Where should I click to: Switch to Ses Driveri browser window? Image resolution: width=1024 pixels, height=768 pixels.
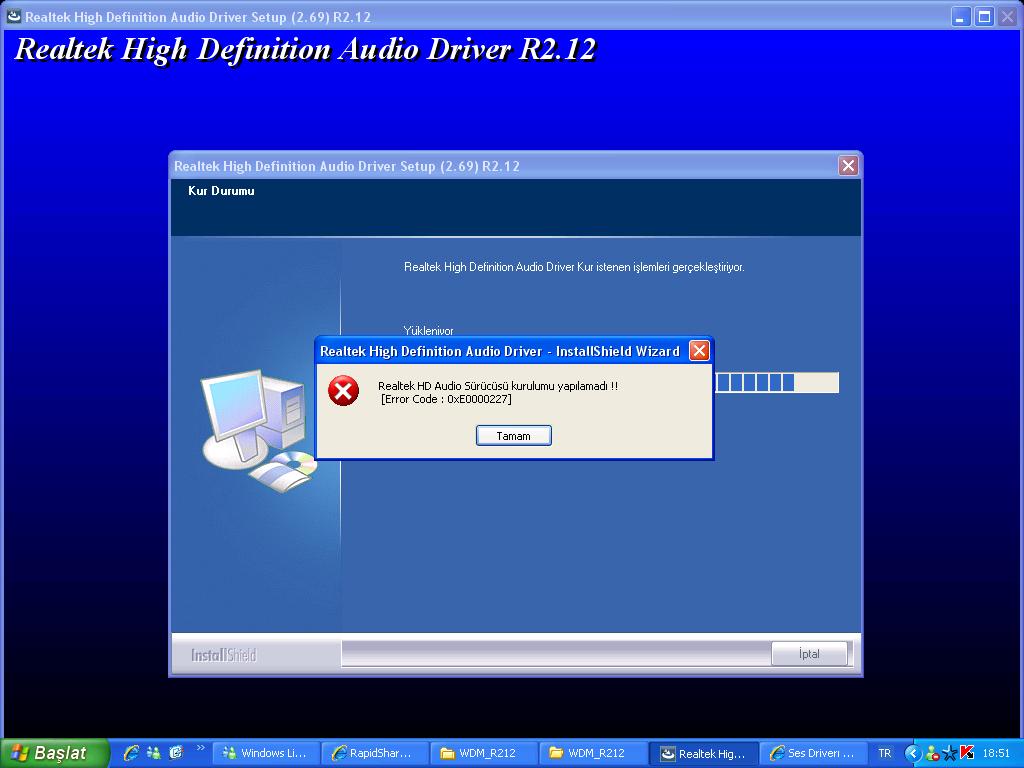click(812, 753)
